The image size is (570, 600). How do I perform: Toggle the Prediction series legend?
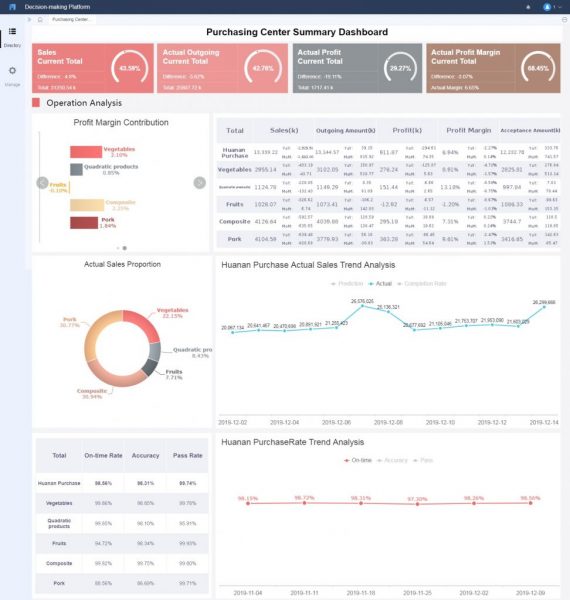347,284
